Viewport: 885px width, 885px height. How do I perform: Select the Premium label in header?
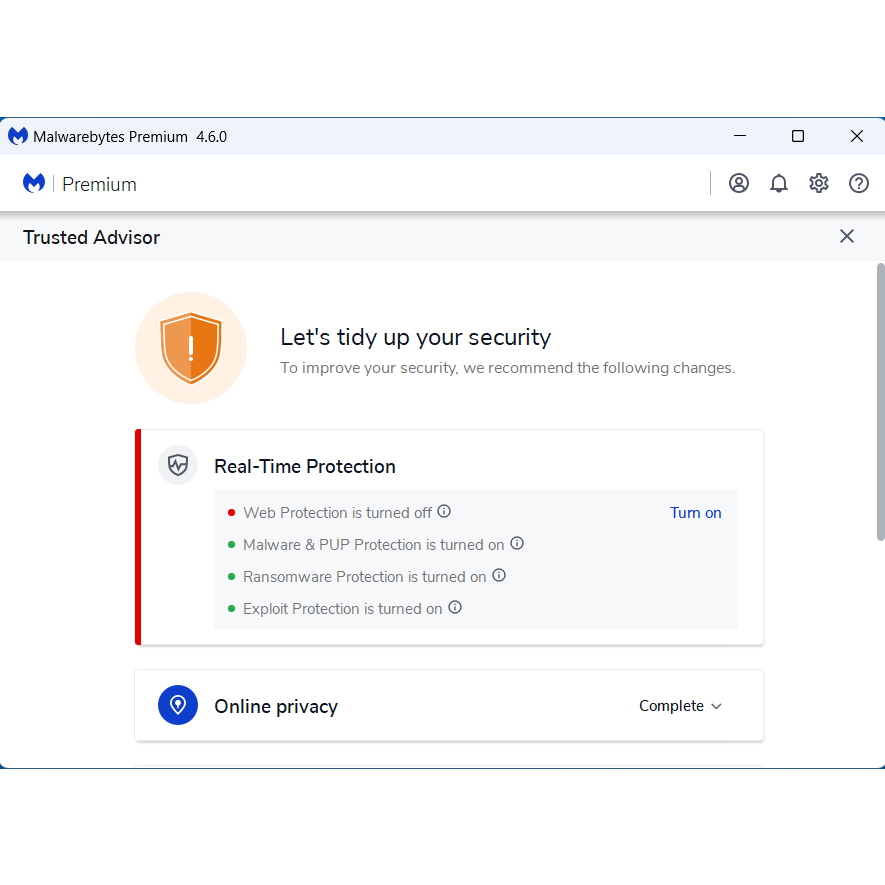pos(99,184)
